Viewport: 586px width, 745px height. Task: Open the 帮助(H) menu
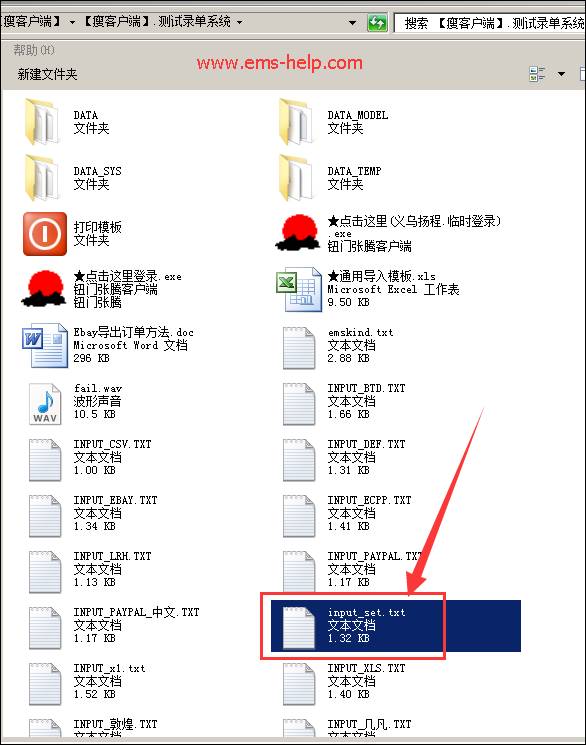(x=34, y=49)
